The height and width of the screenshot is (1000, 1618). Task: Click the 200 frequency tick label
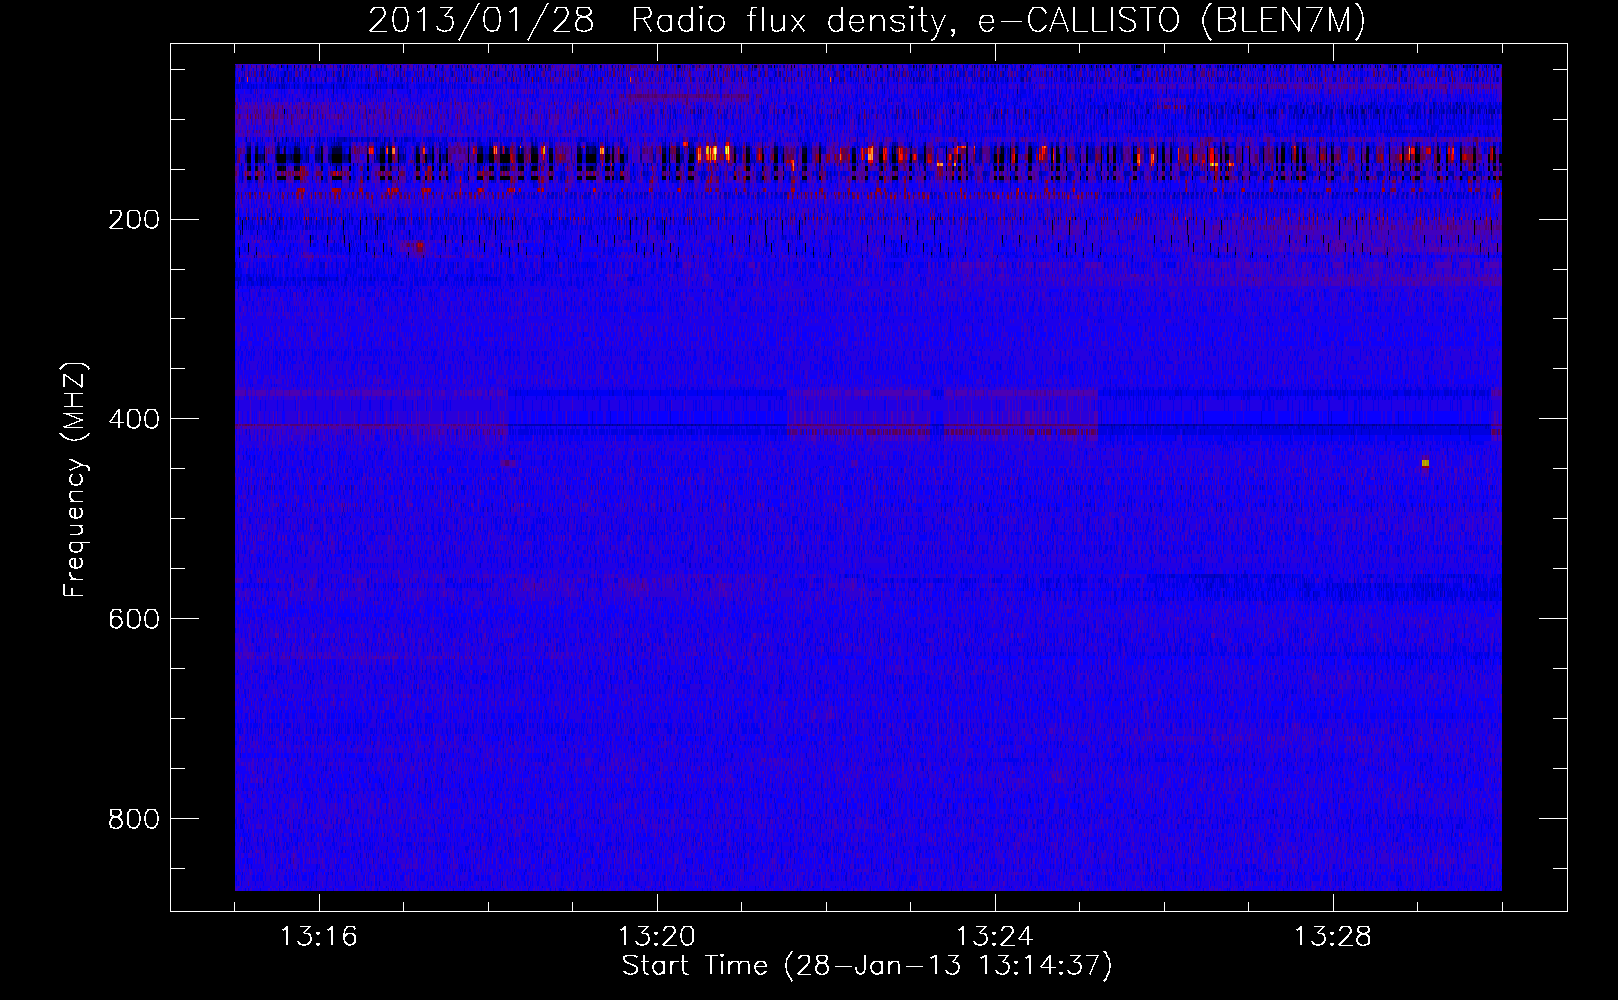pos(132,219)
